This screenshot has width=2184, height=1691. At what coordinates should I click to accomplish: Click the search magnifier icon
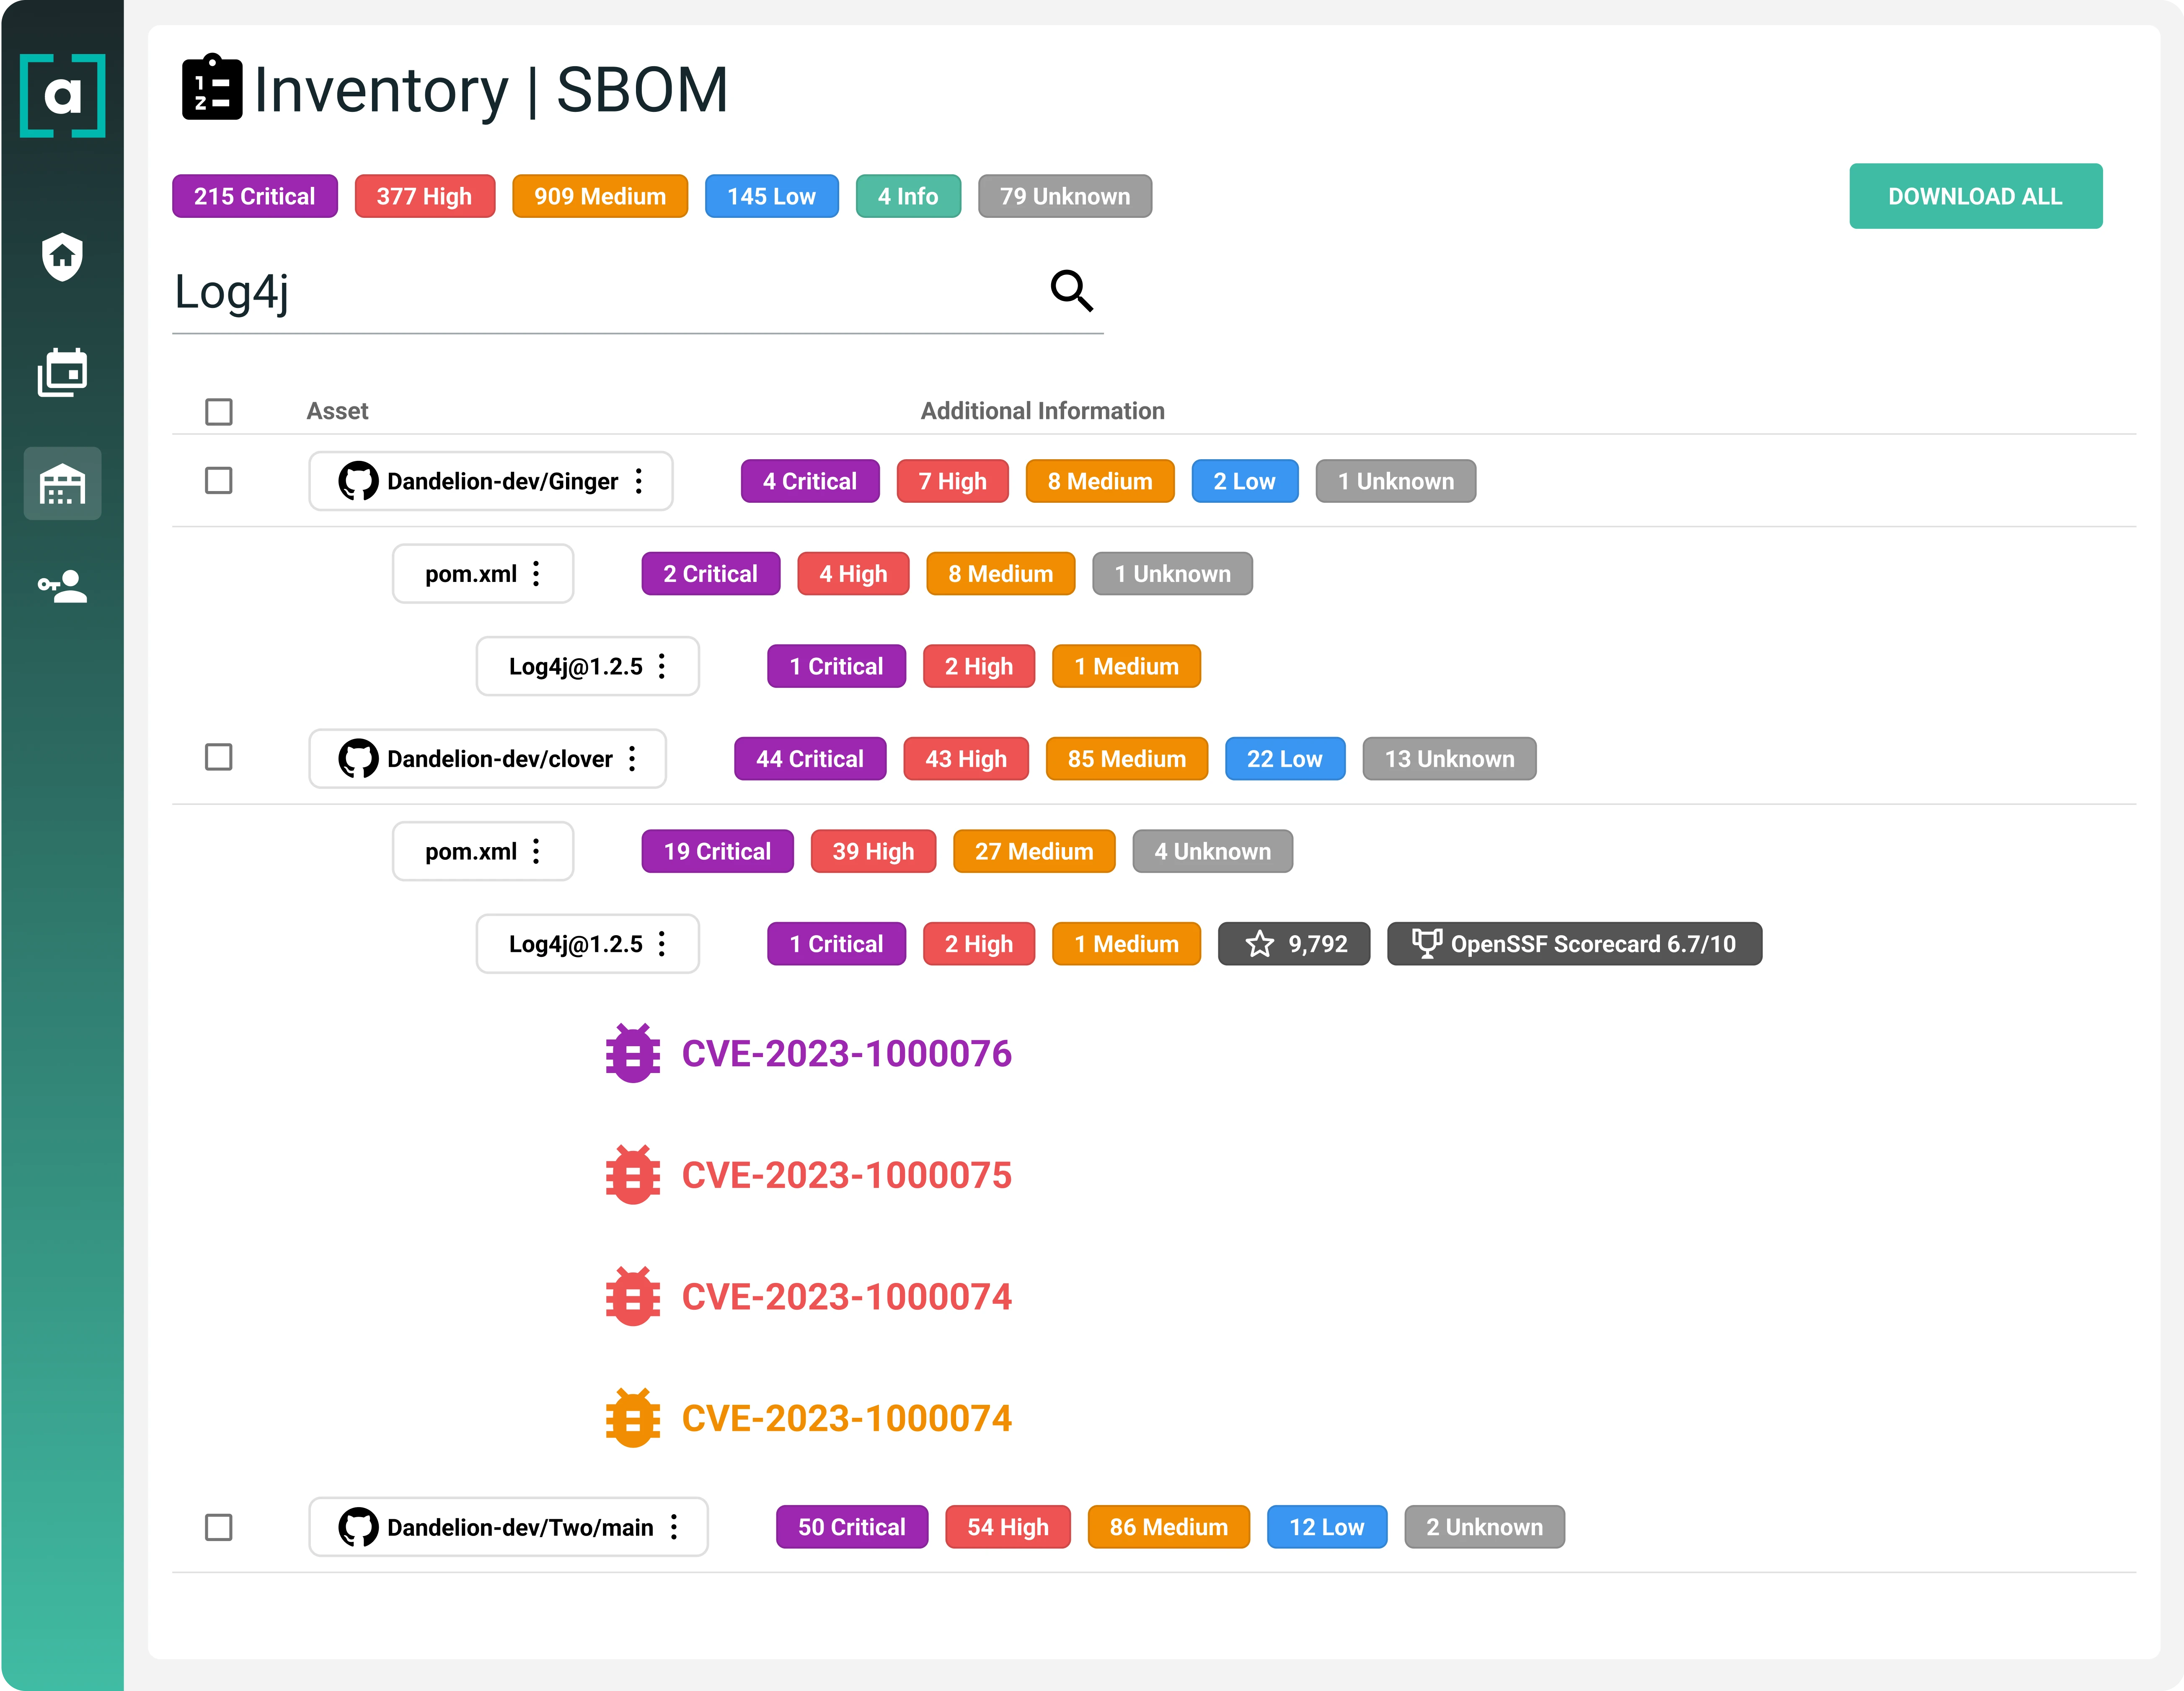coord(1071,291)
